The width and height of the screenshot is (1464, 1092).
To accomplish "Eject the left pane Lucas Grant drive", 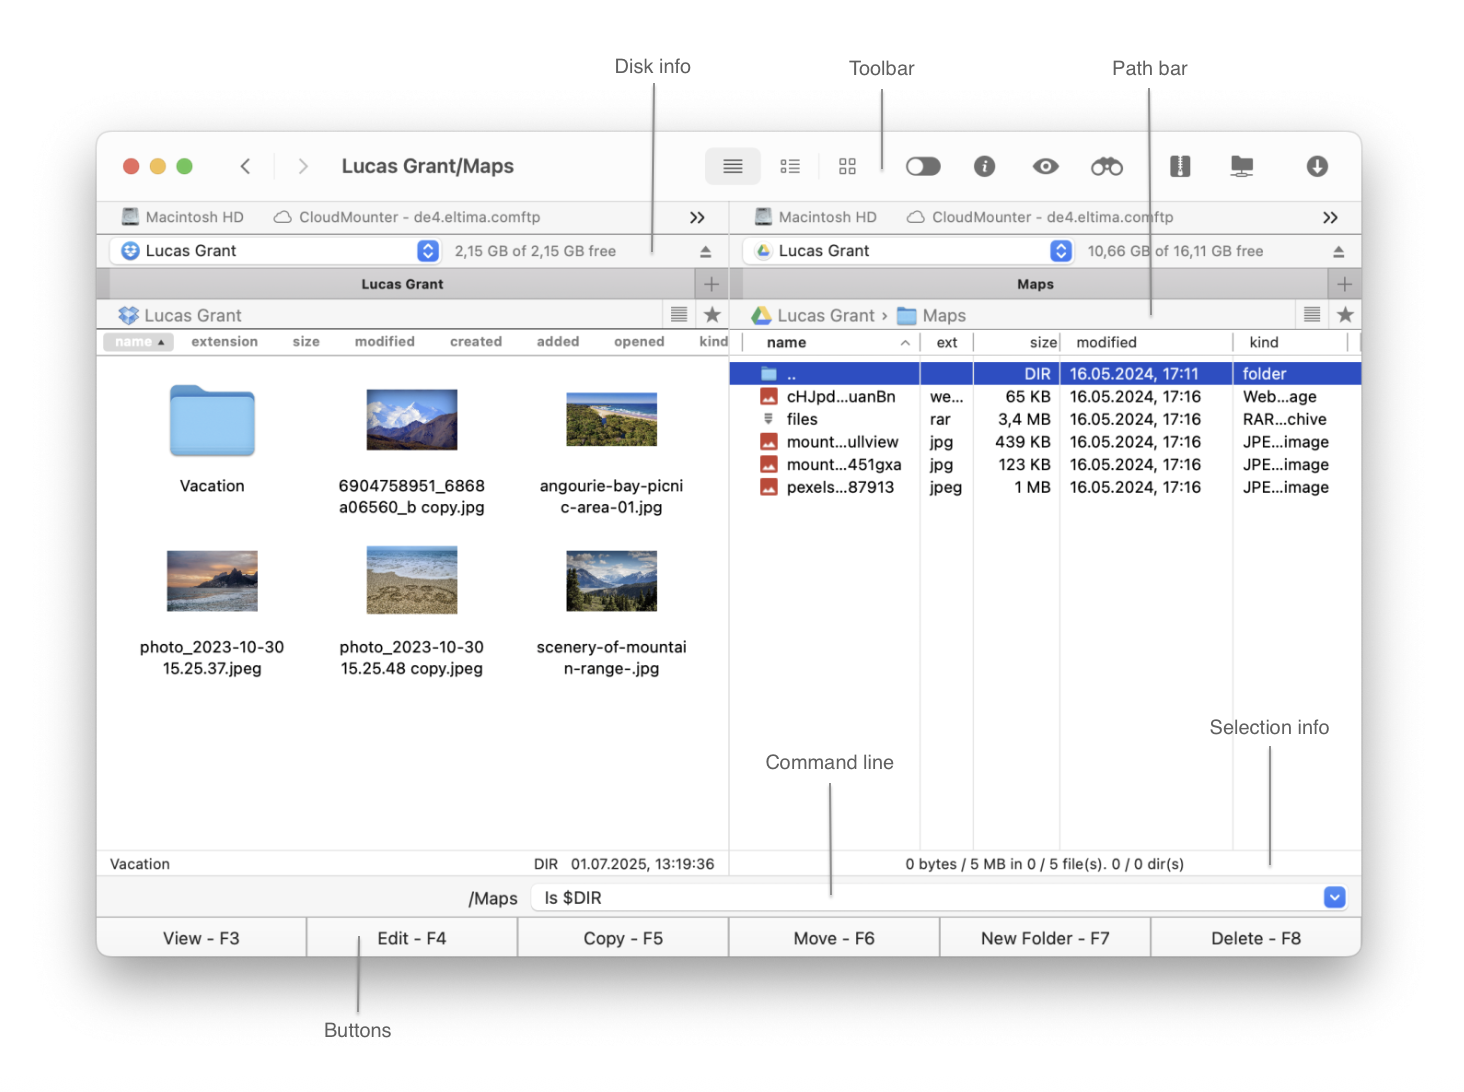I will (705, 252).
